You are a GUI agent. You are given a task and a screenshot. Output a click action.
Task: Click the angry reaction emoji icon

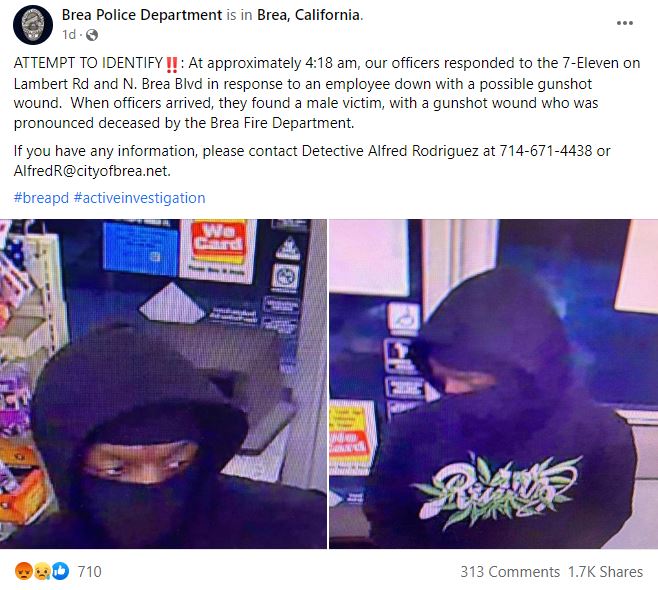pyautogui.click(x=24, y=571)
